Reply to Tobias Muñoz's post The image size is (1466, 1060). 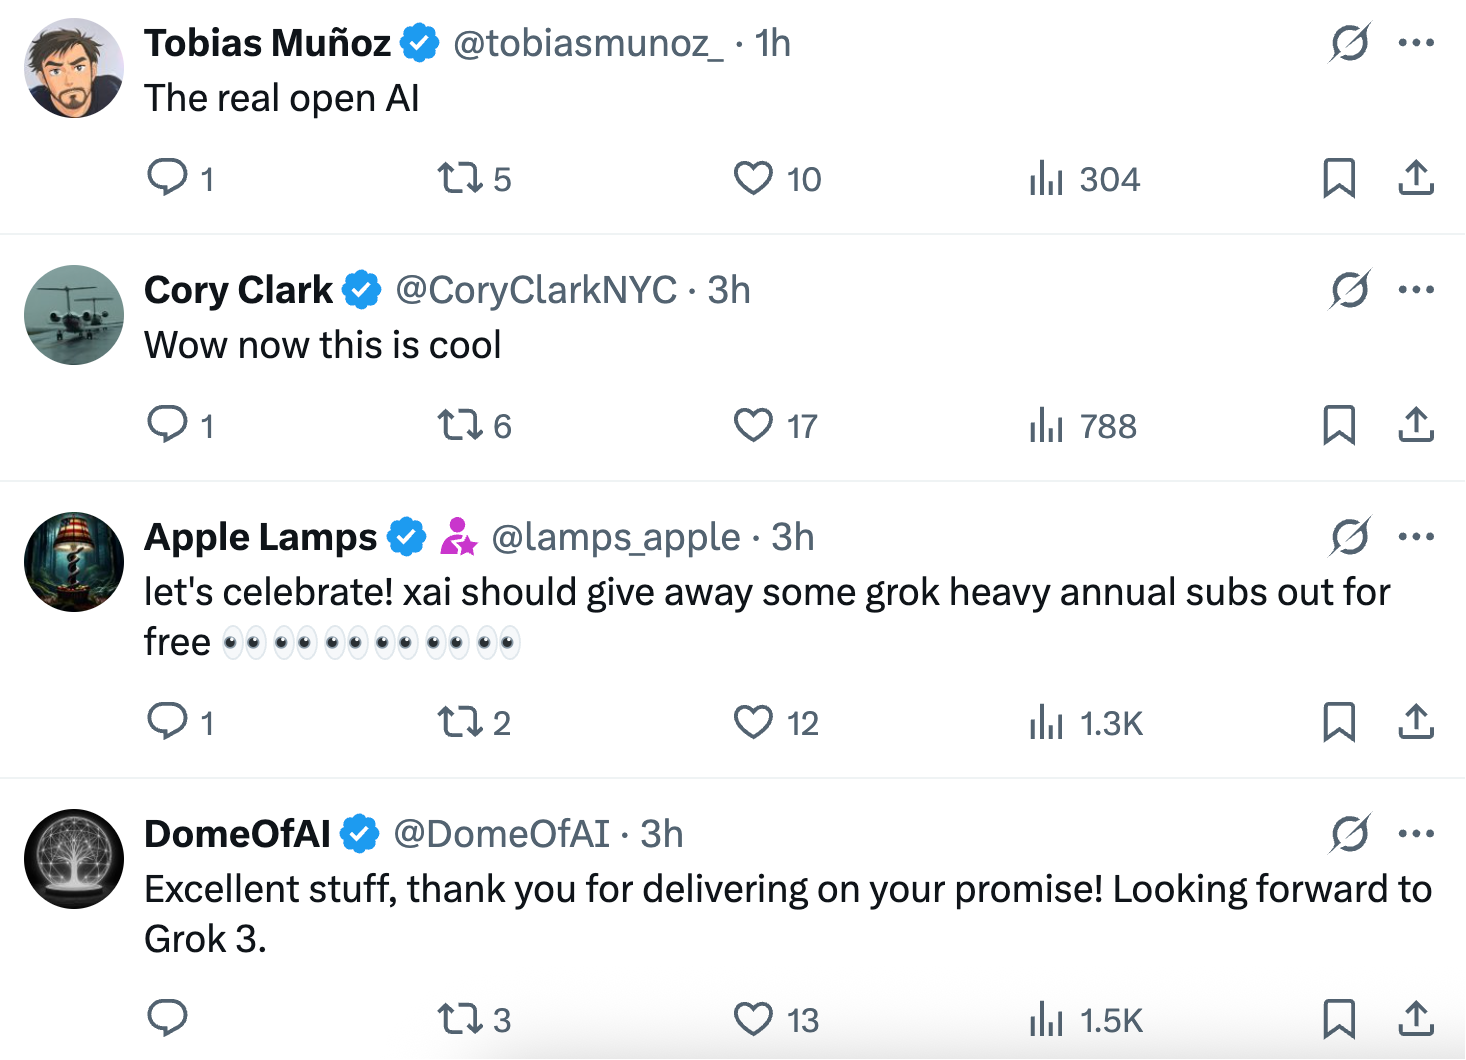tap(168, 178)
